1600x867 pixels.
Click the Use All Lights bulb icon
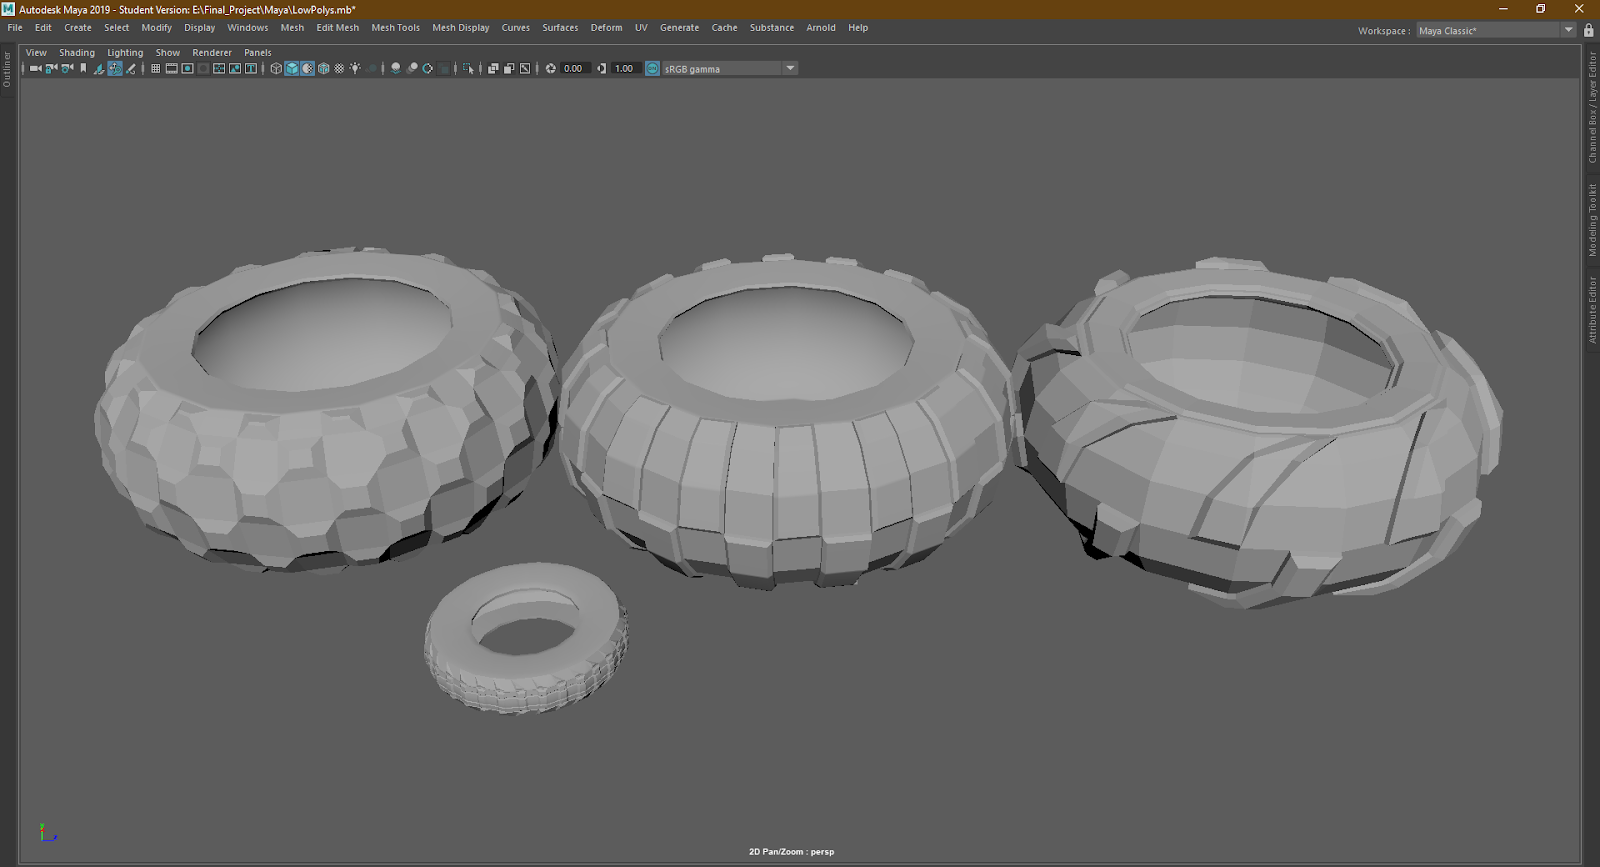(x=355, y=69)
